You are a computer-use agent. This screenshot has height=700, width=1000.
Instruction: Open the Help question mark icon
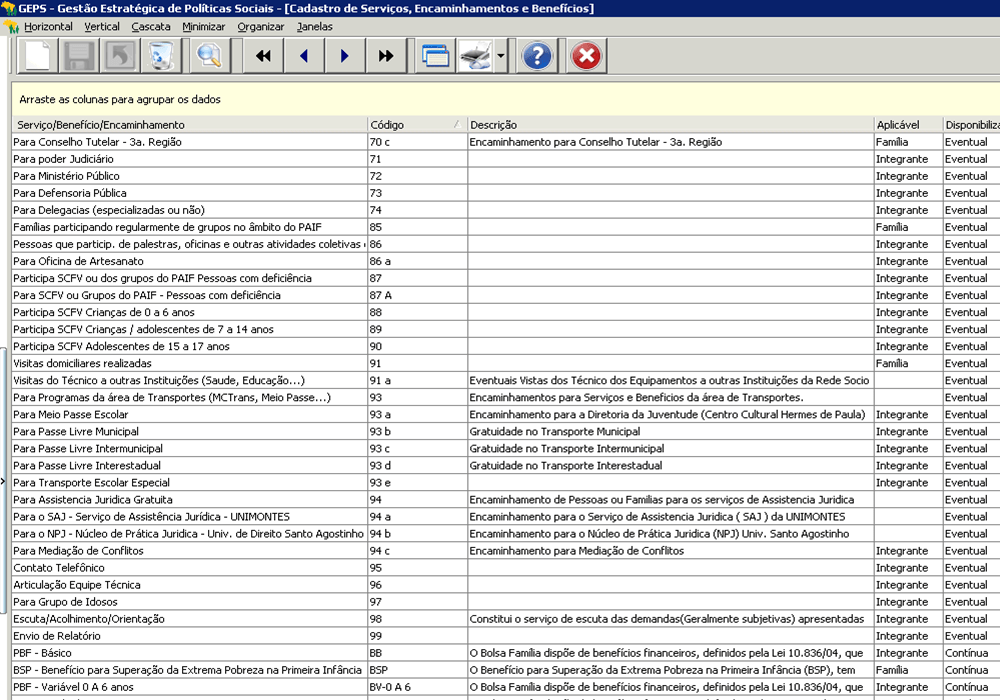tap(537, 55)
